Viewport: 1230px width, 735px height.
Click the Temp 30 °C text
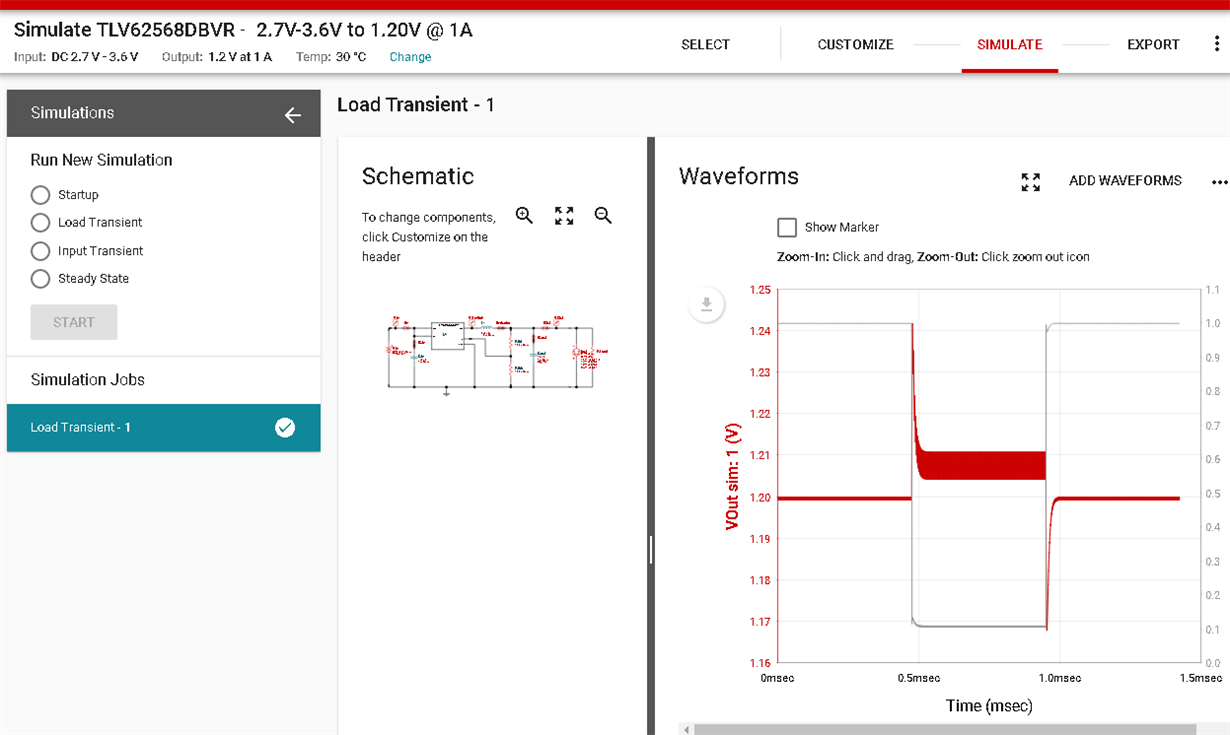(331, 57)
